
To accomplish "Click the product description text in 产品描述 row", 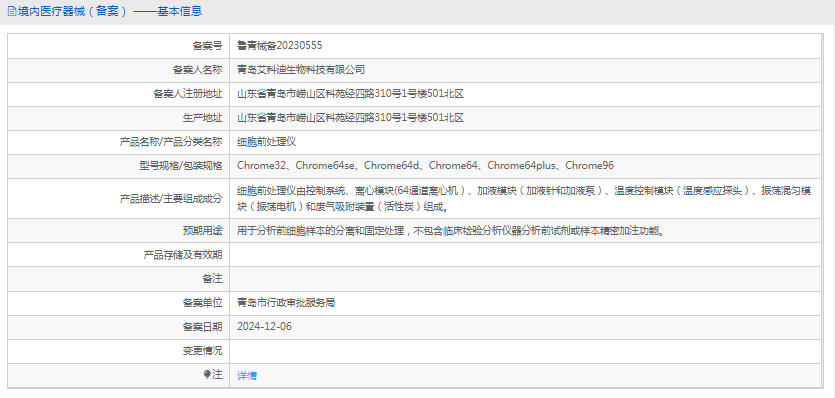I will pos(525,198).
